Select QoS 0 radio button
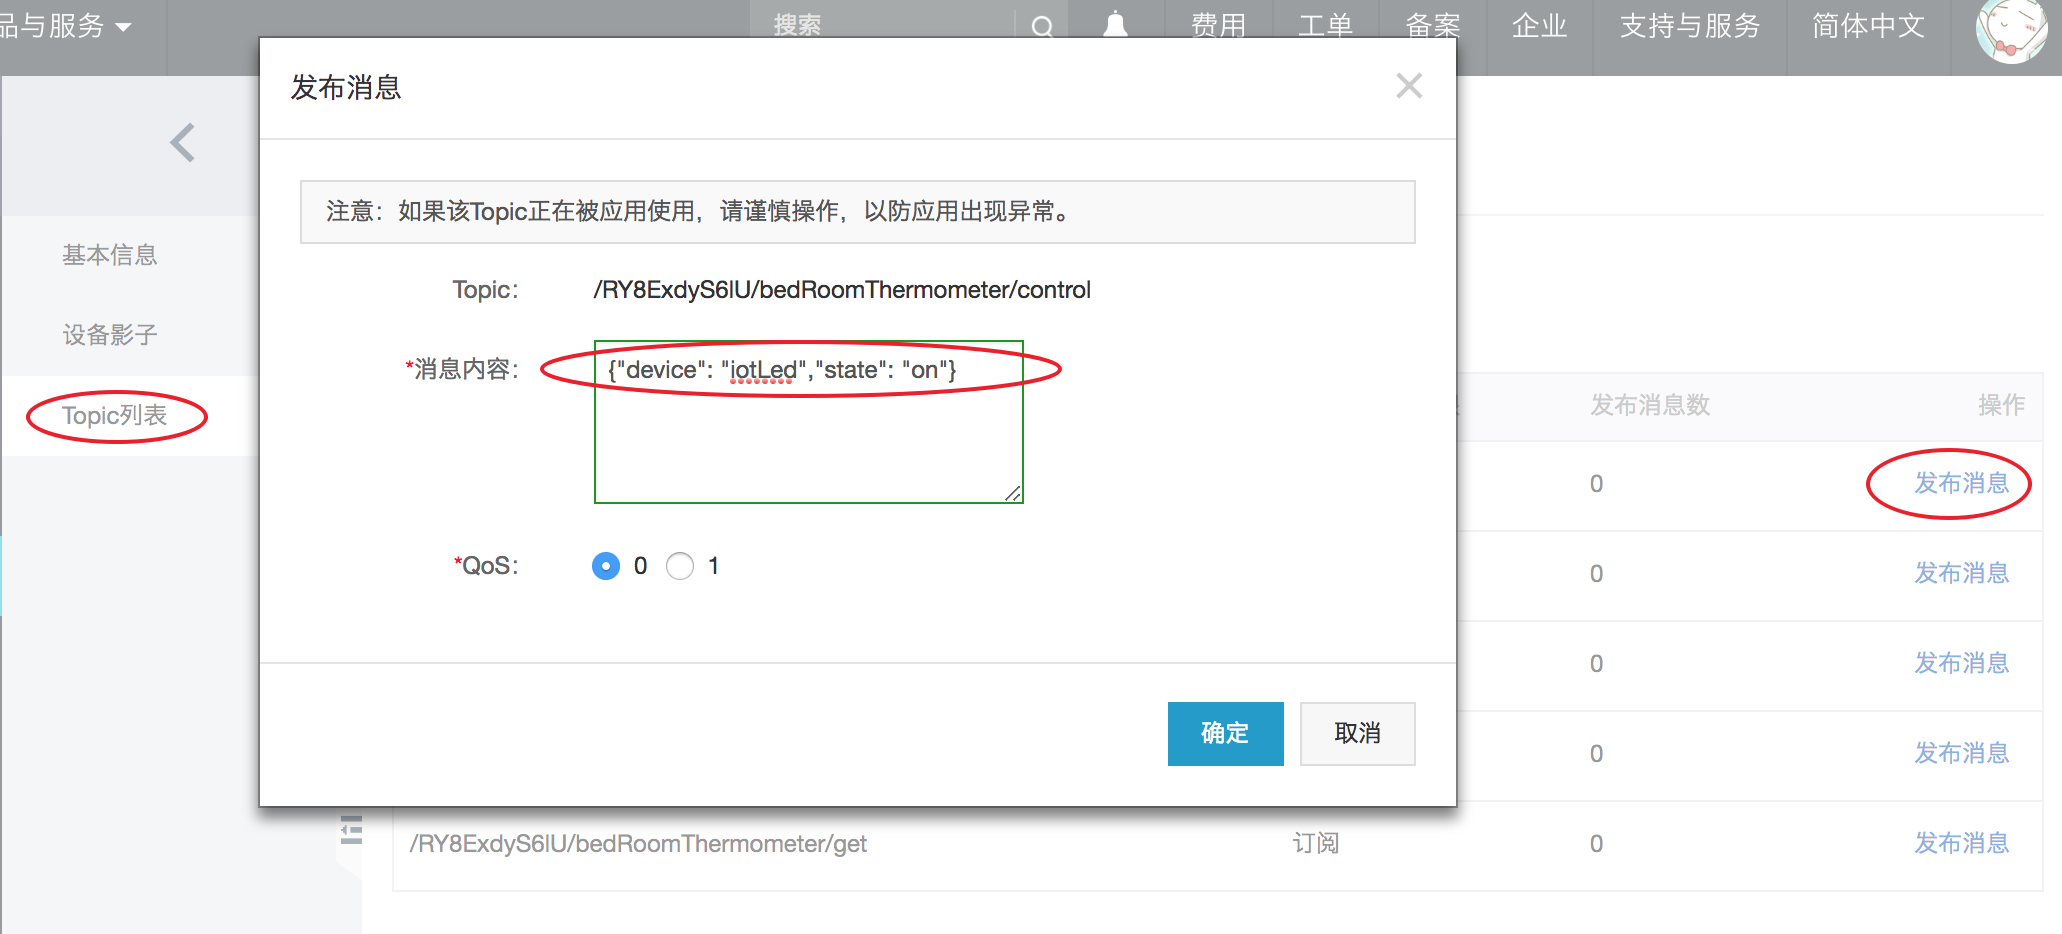Viewport: 2062px width, 934px height. 606,566
